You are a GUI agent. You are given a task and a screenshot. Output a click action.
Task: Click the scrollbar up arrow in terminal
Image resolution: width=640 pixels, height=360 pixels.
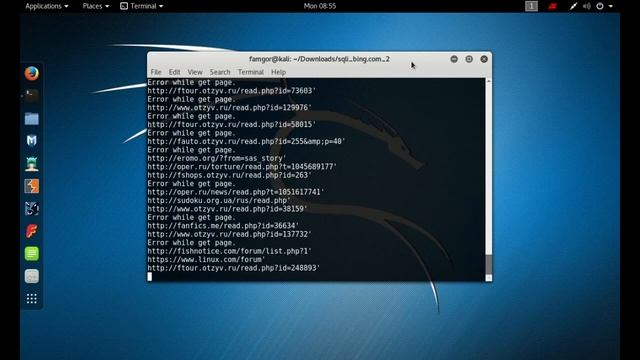click(489, 81)
